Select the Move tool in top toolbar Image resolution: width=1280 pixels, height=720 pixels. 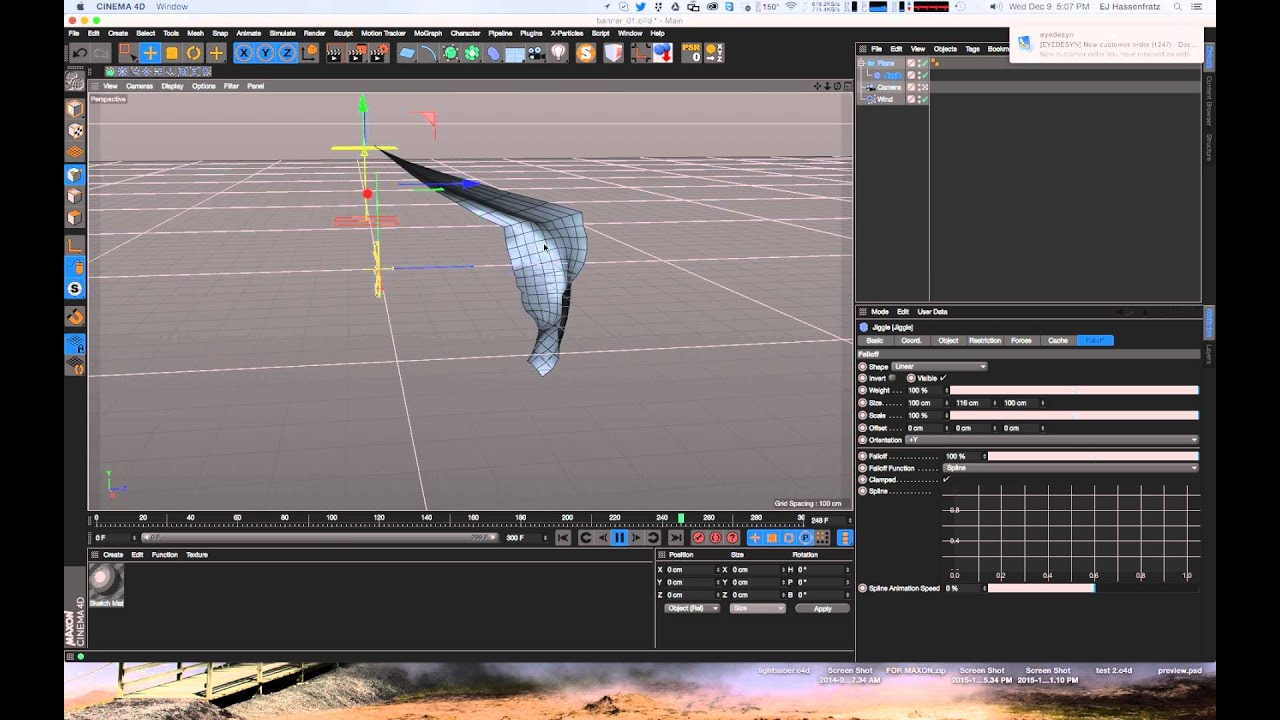pyautogui.click(x=150, y=53)
